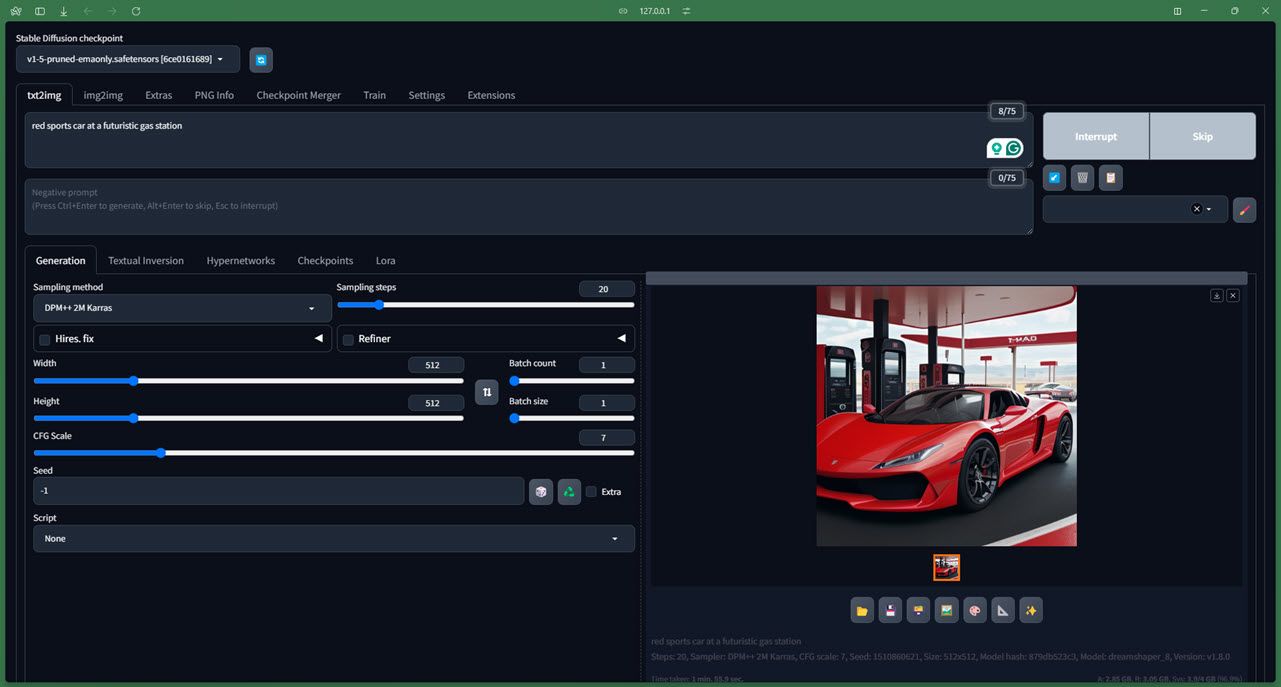1281x687 pixels.
Task: Enable the Refiner checkbox
Action: coord(348,339)
